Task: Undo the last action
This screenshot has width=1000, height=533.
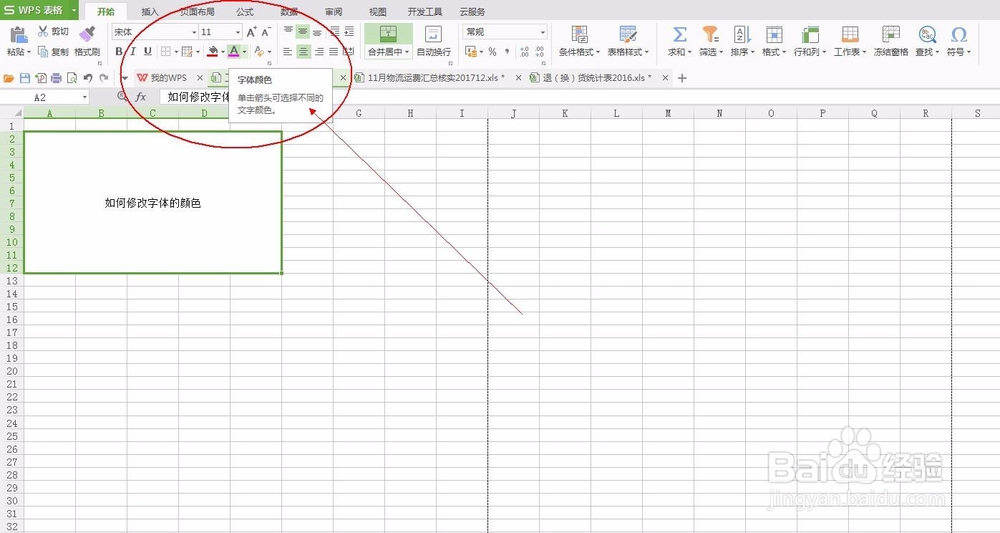Action: (x=88, y=78)
